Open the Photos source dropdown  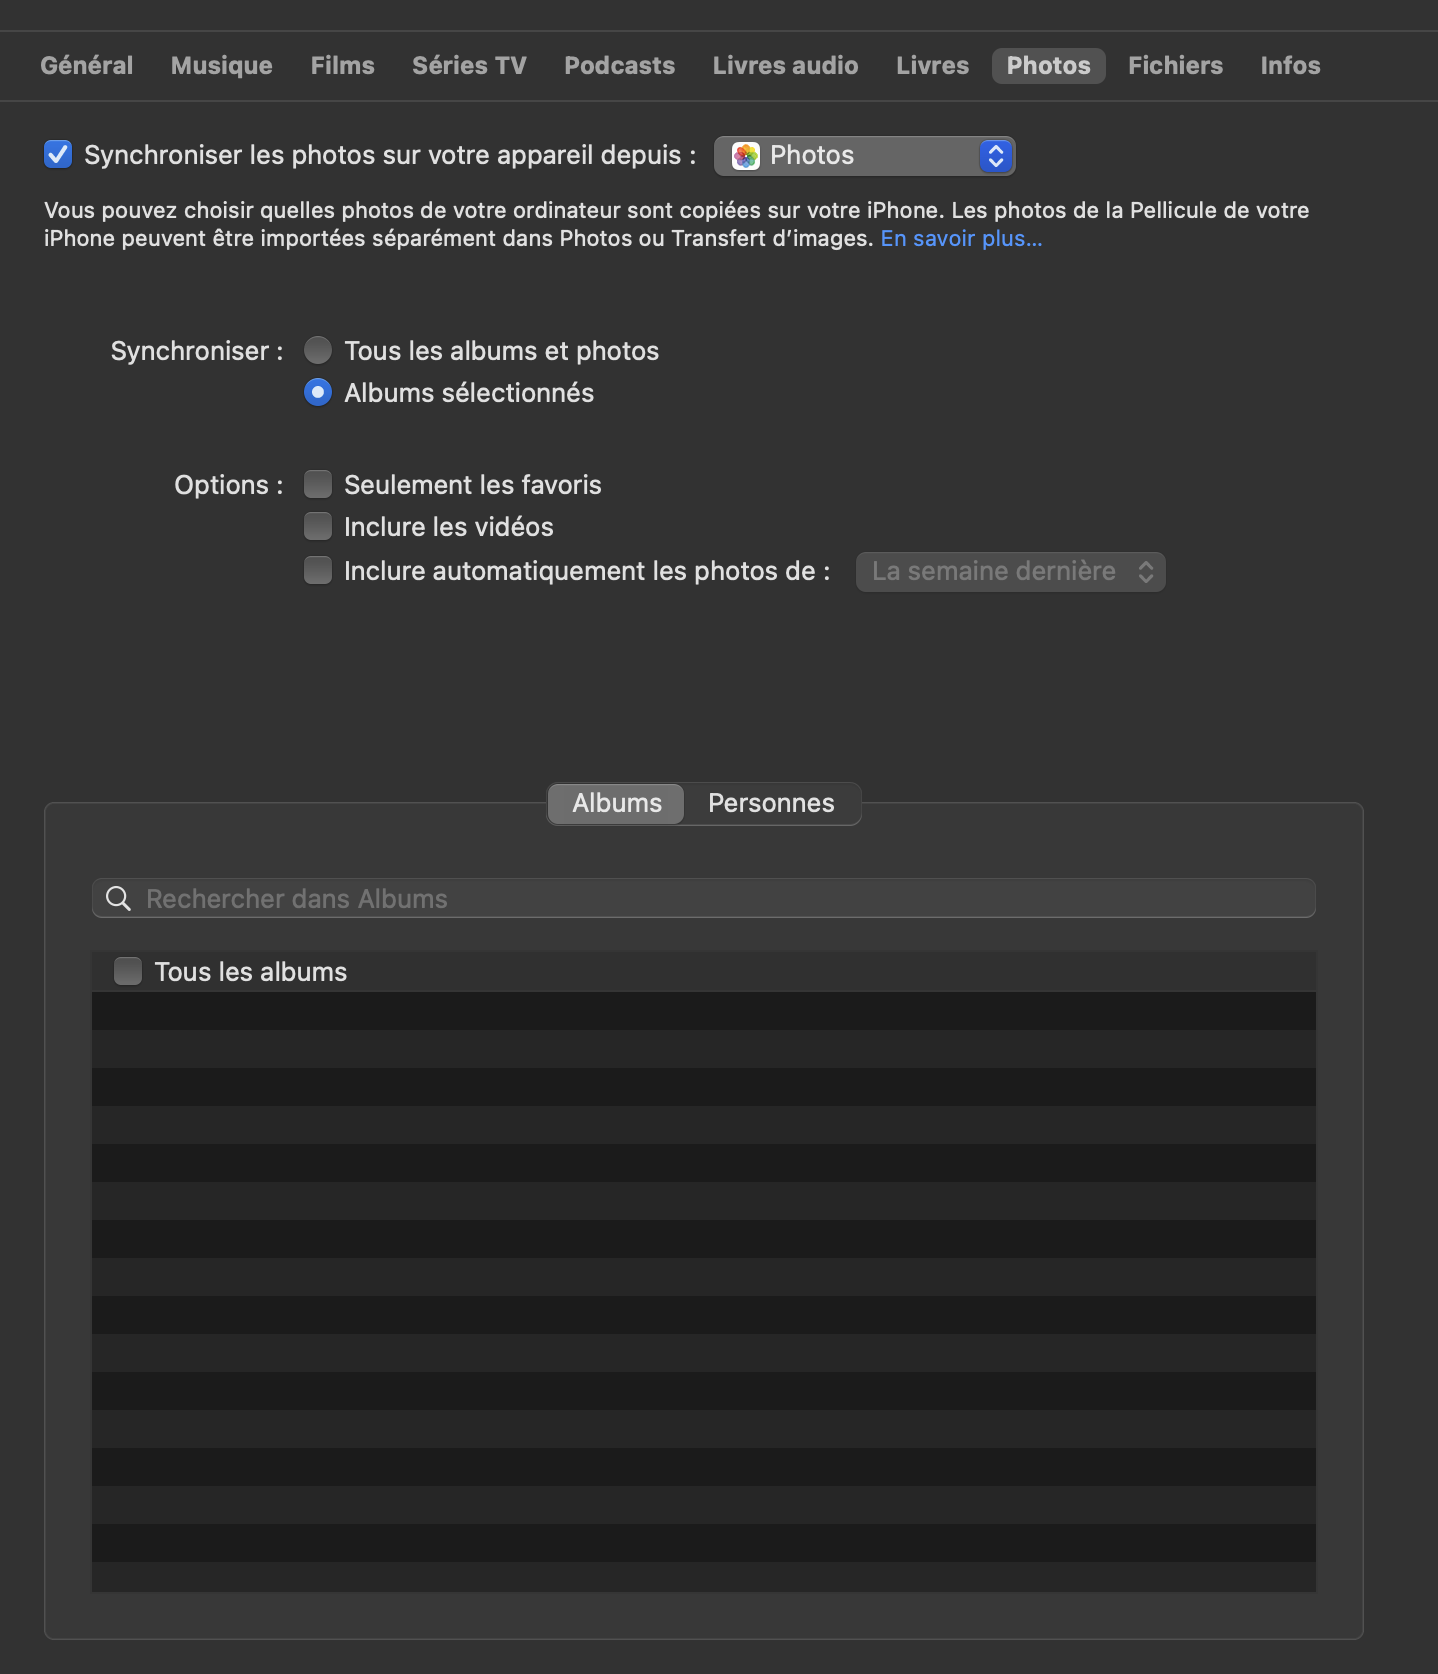coord(864,156)
